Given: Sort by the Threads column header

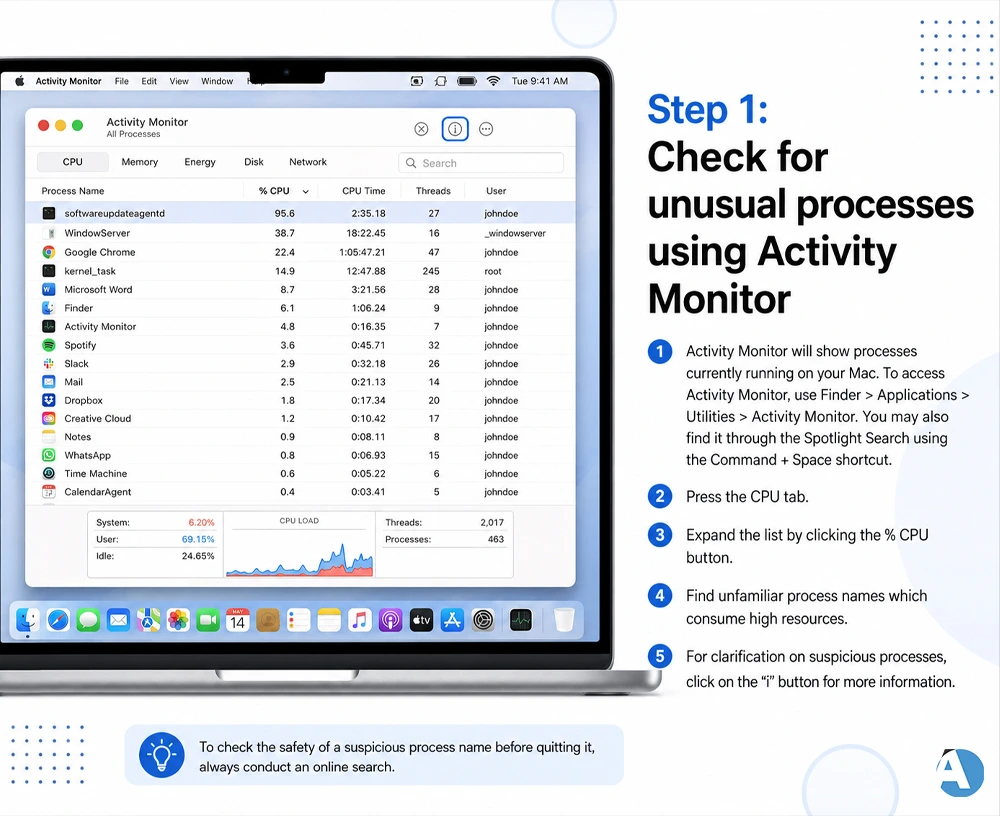Looking at the screenshot, I should pos(433,191).
